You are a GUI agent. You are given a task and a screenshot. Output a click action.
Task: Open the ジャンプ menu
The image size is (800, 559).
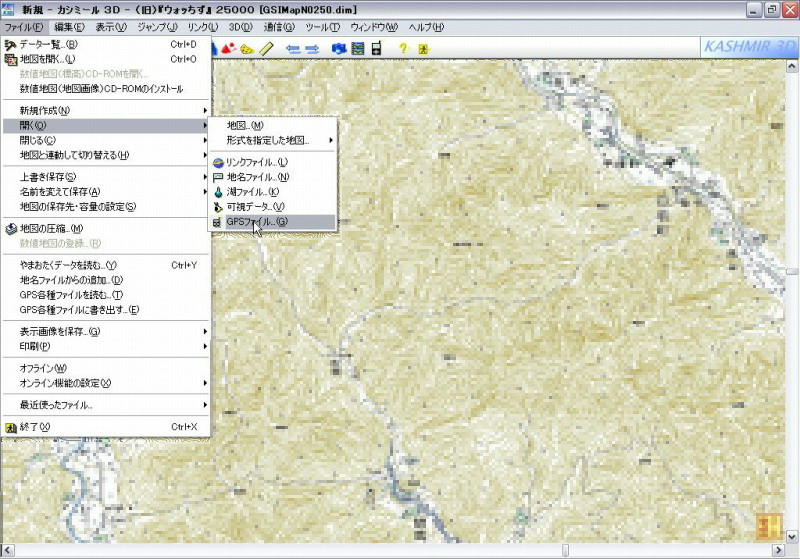click(x=157, y=27)
